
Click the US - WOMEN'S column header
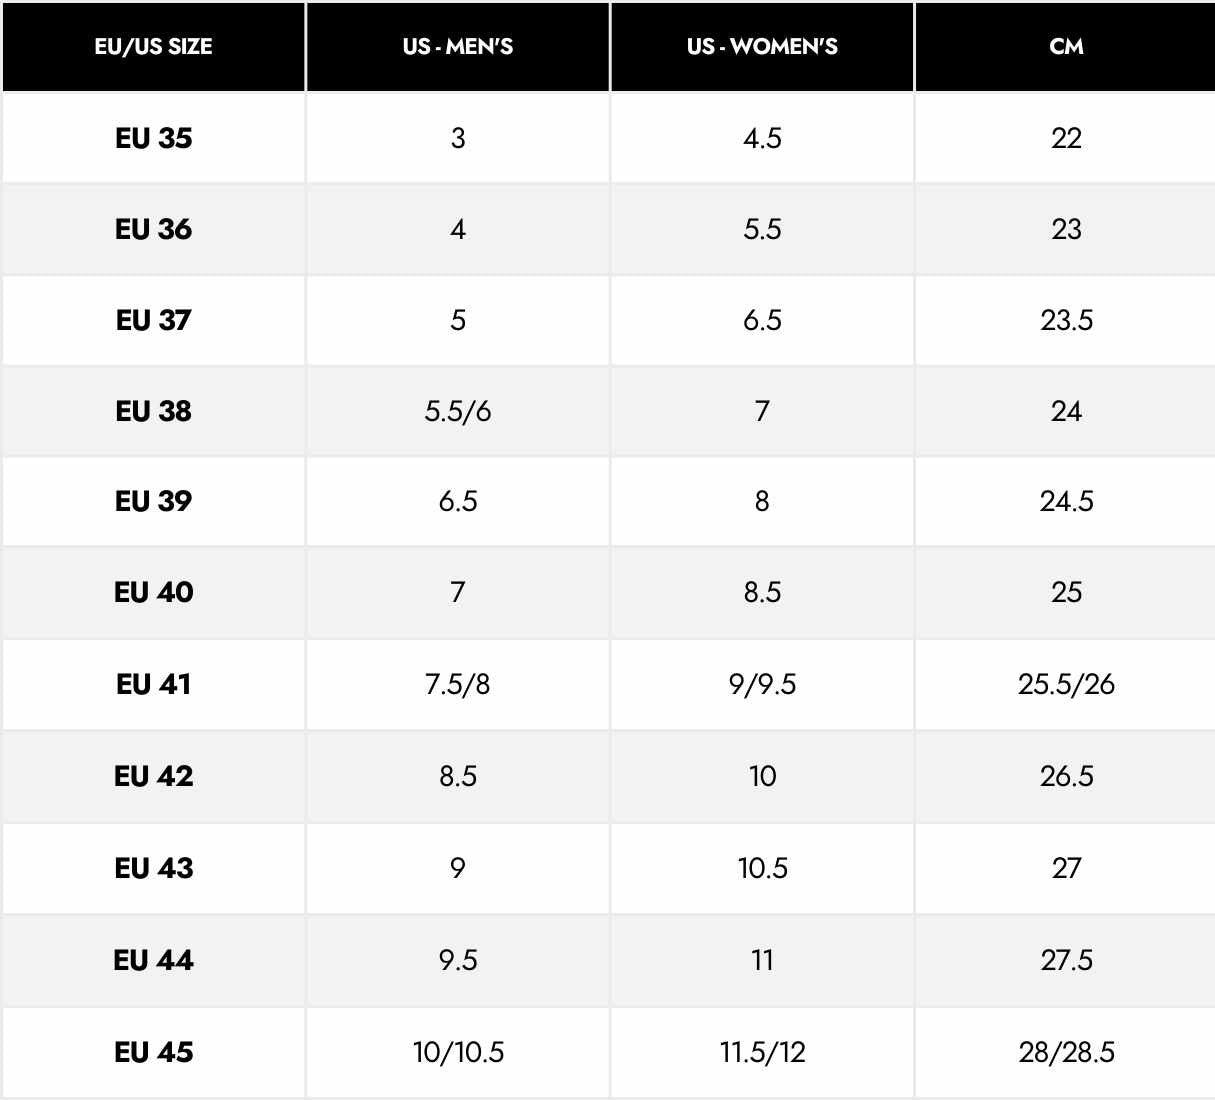(x=762, y=46)
